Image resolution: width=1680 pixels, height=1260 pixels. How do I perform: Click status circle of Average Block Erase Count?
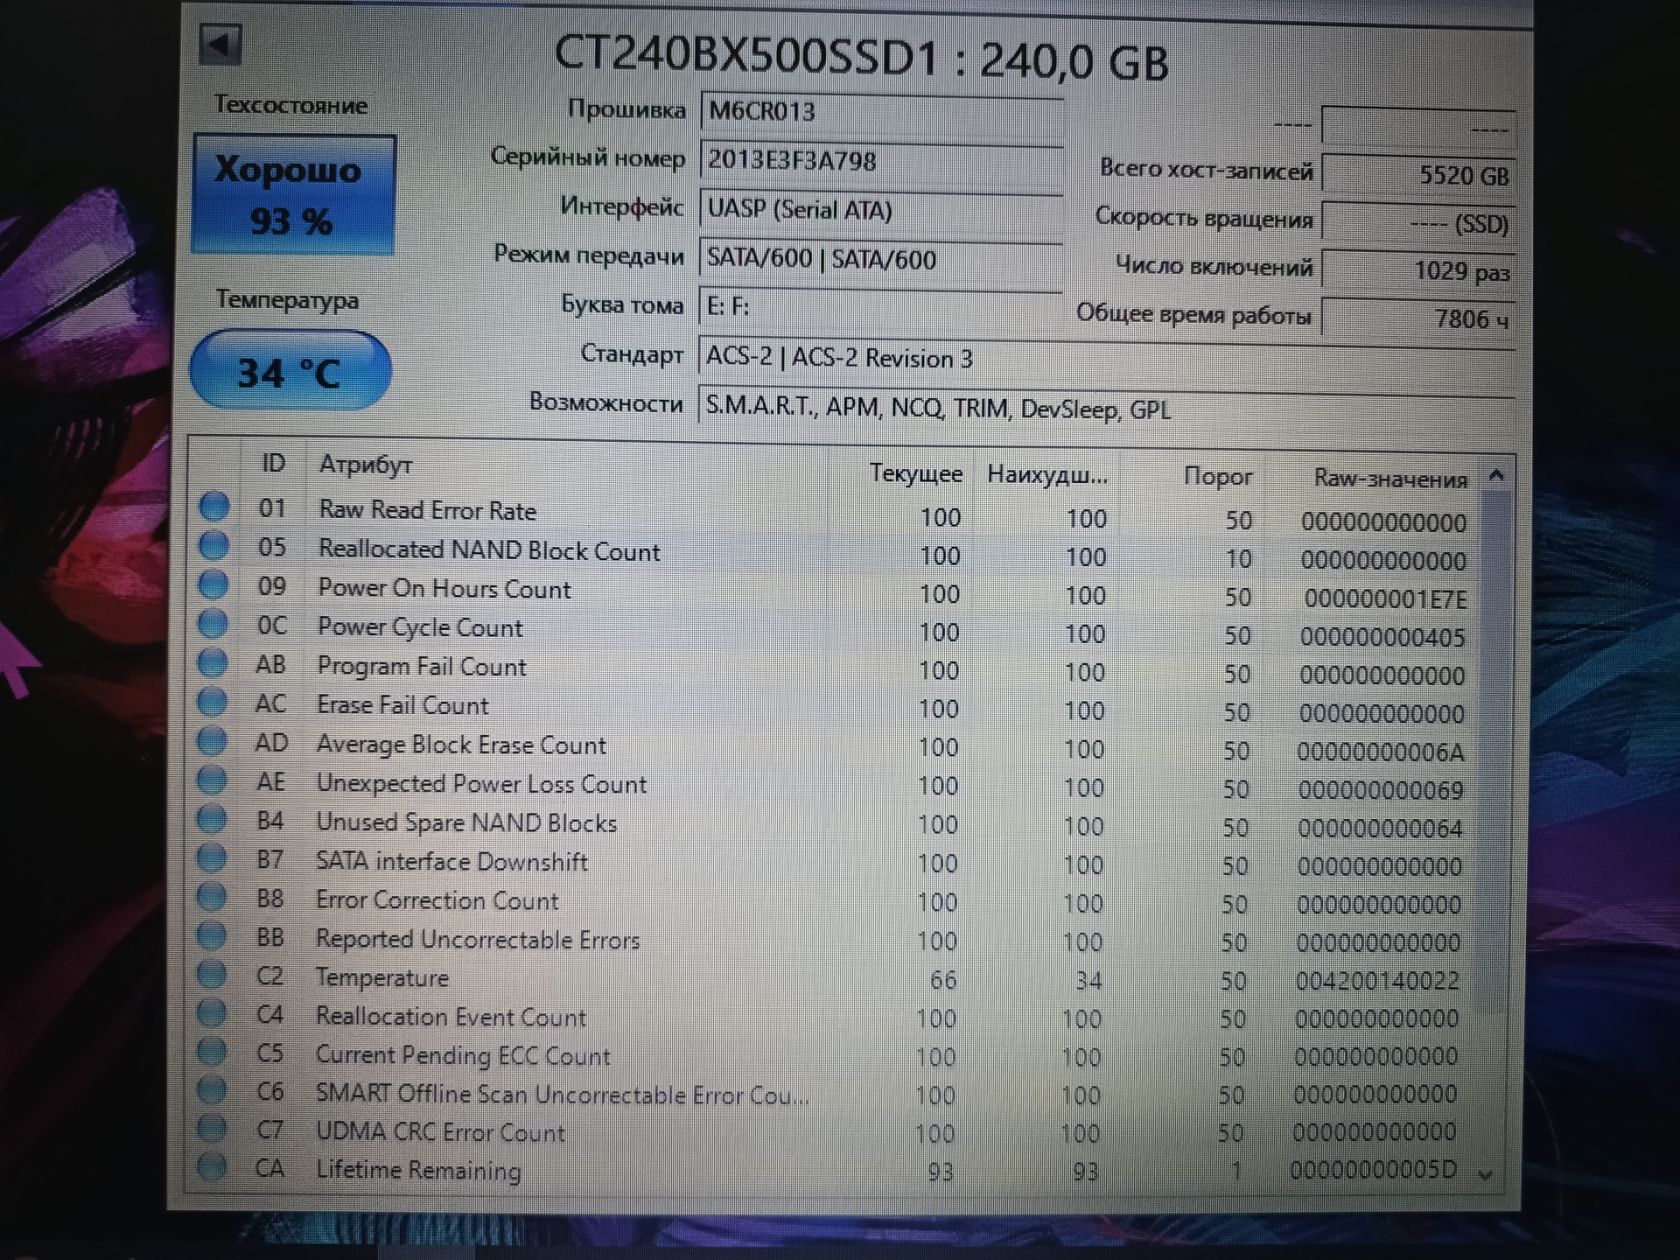(212, 740)
